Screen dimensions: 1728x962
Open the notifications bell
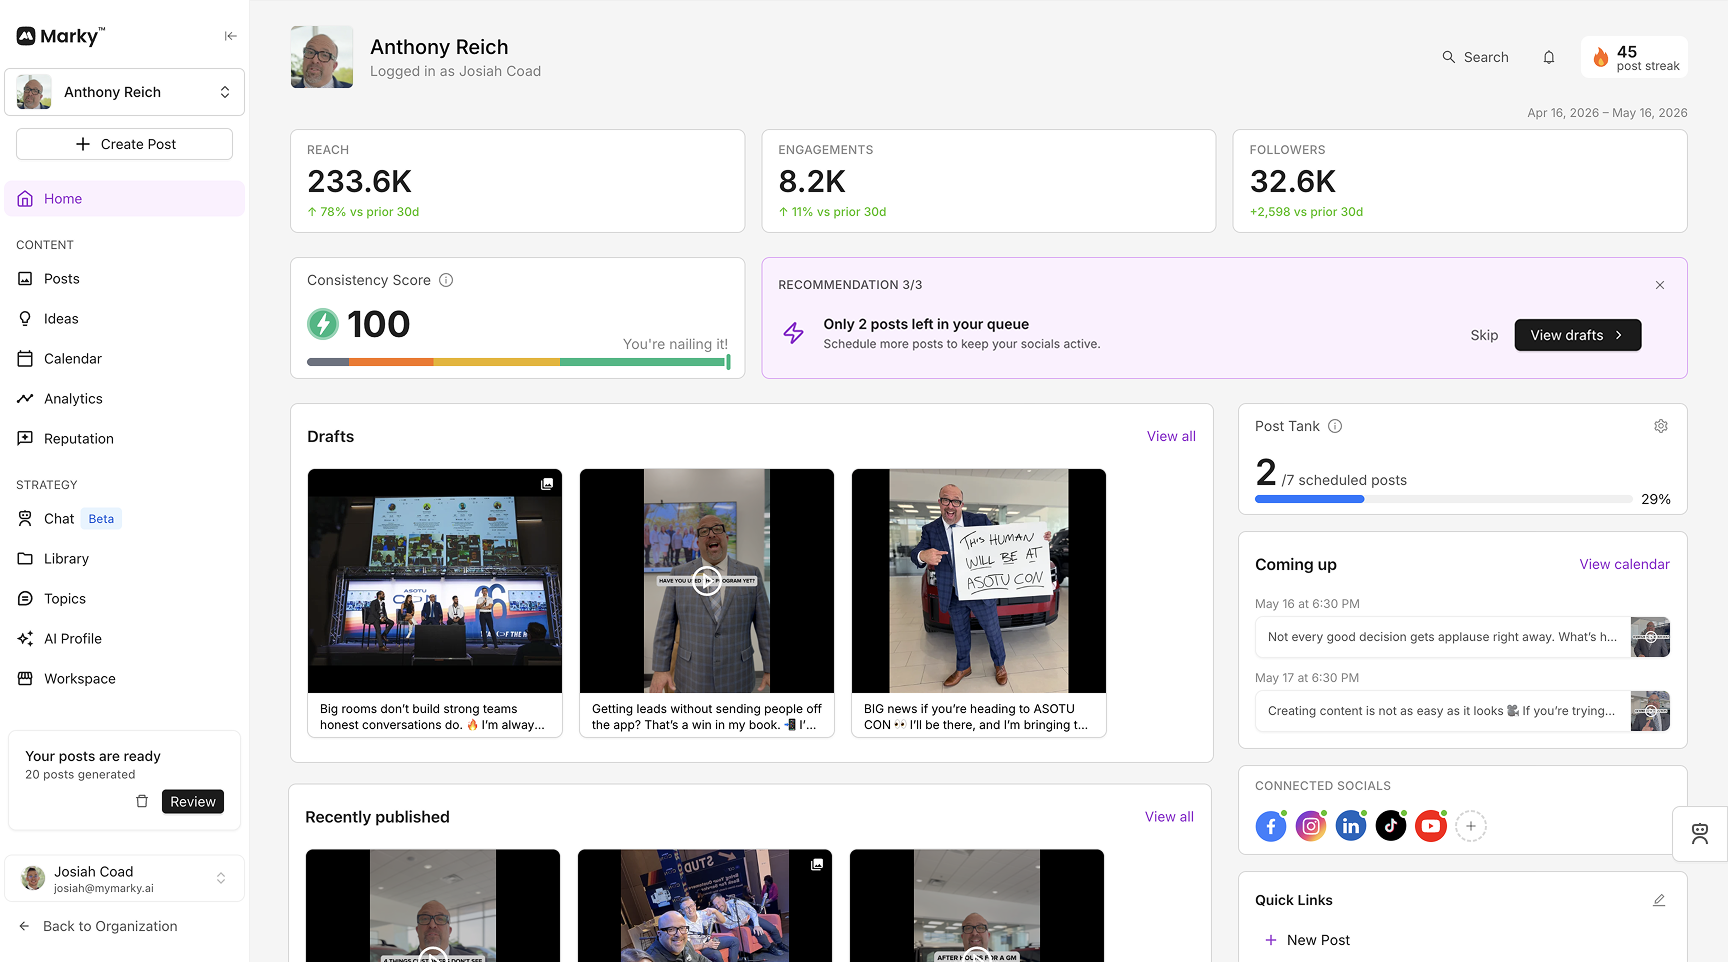click(1548, 57)
